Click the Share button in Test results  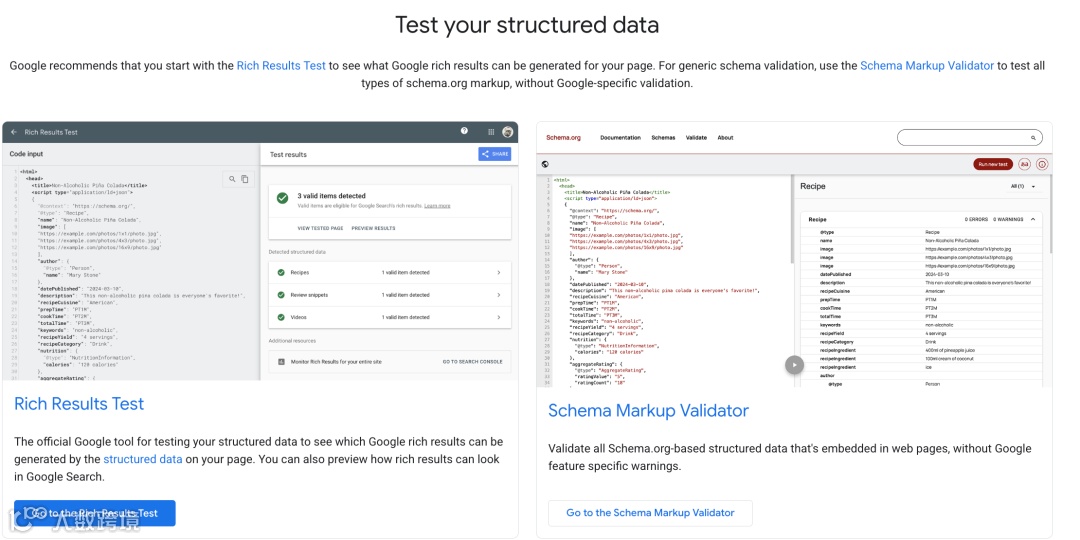coord(495,154)
